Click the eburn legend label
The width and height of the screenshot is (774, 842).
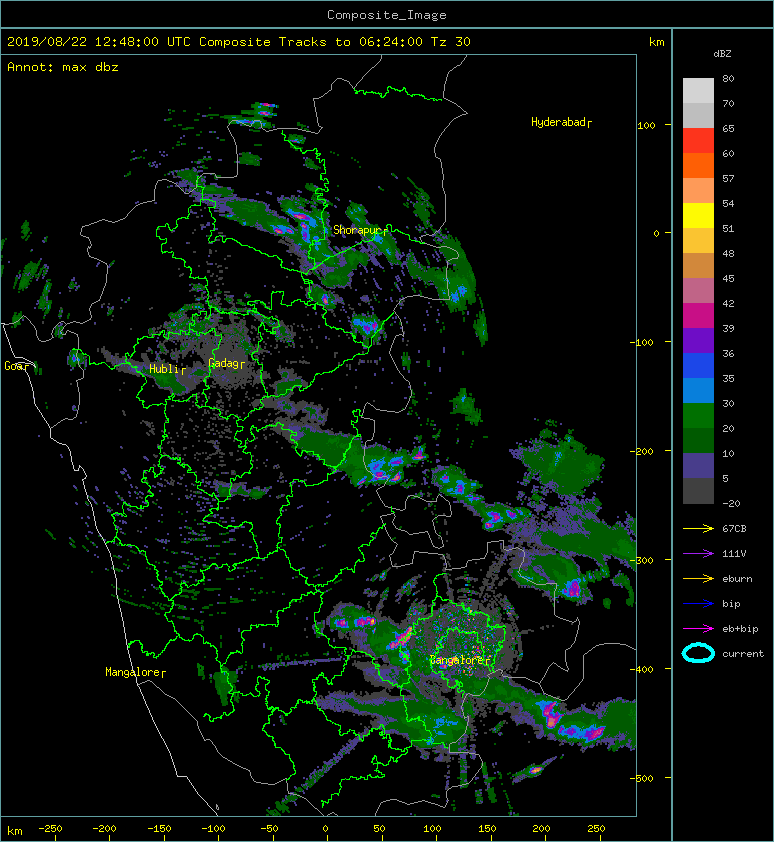tap(737, 579)
